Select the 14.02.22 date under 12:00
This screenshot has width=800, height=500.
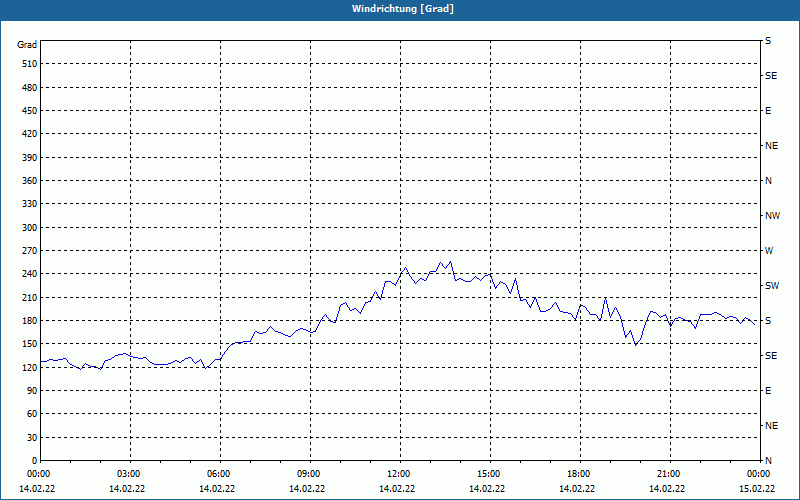click(397, 489)
